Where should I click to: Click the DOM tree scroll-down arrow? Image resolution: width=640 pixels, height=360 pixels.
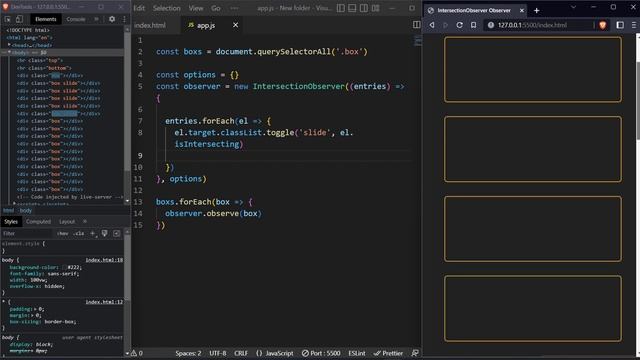tap(127, 201)
